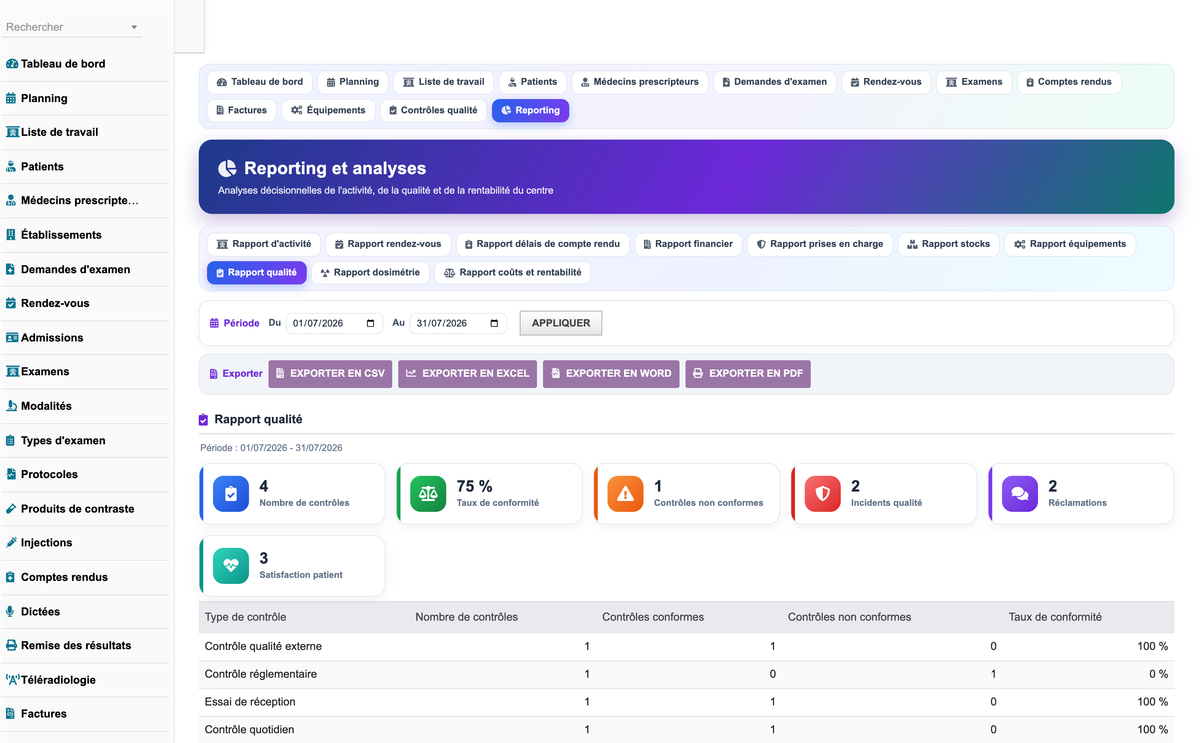Click the Taux de conformité column header
This screenshot has height=743, width=1200.
(1055, 617)
